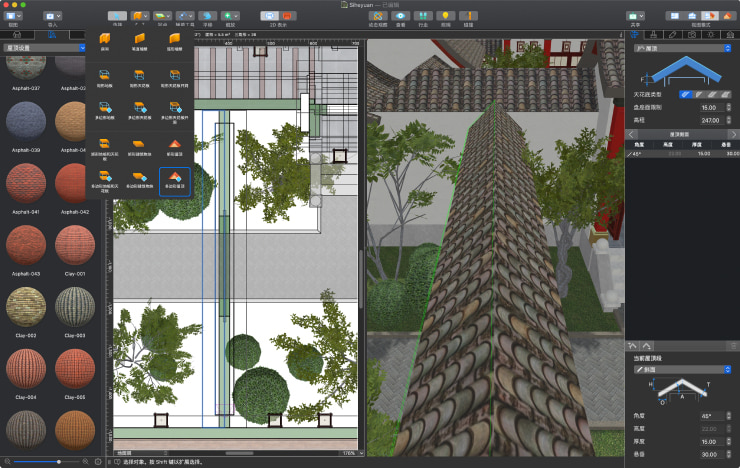Open the stamp-shaped inspector tab
Screen dimensions: 740x468
(x=654, y=35)
